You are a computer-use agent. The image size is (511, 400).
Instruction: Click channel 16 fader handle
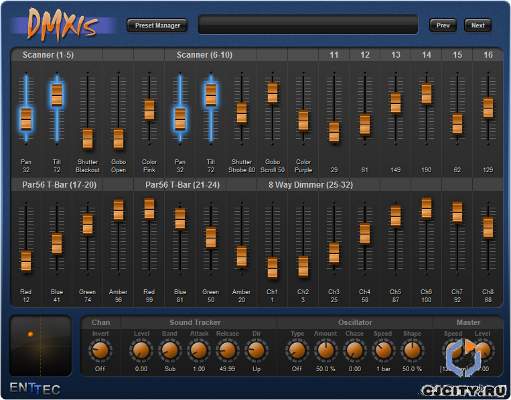tap(488, 107)
